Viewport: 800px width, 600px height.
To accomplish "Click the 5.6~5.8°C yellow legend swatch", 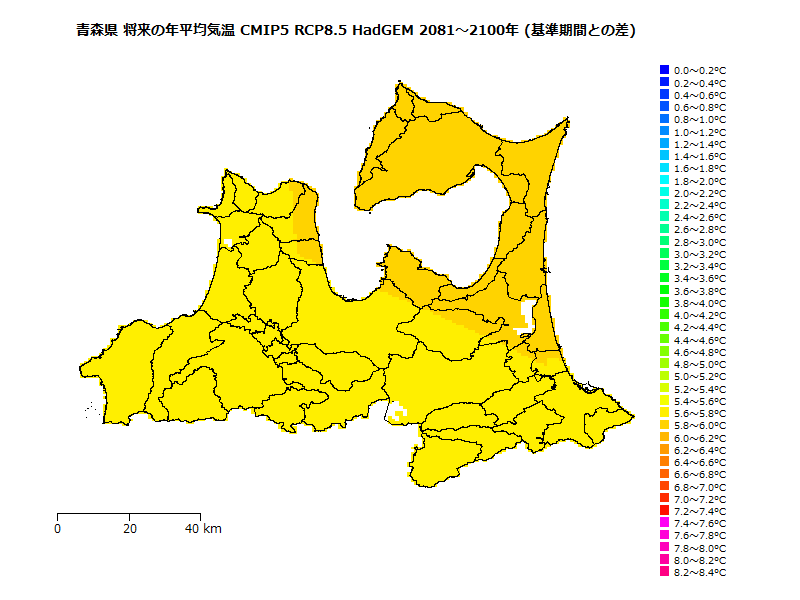I will click(664, 412).
